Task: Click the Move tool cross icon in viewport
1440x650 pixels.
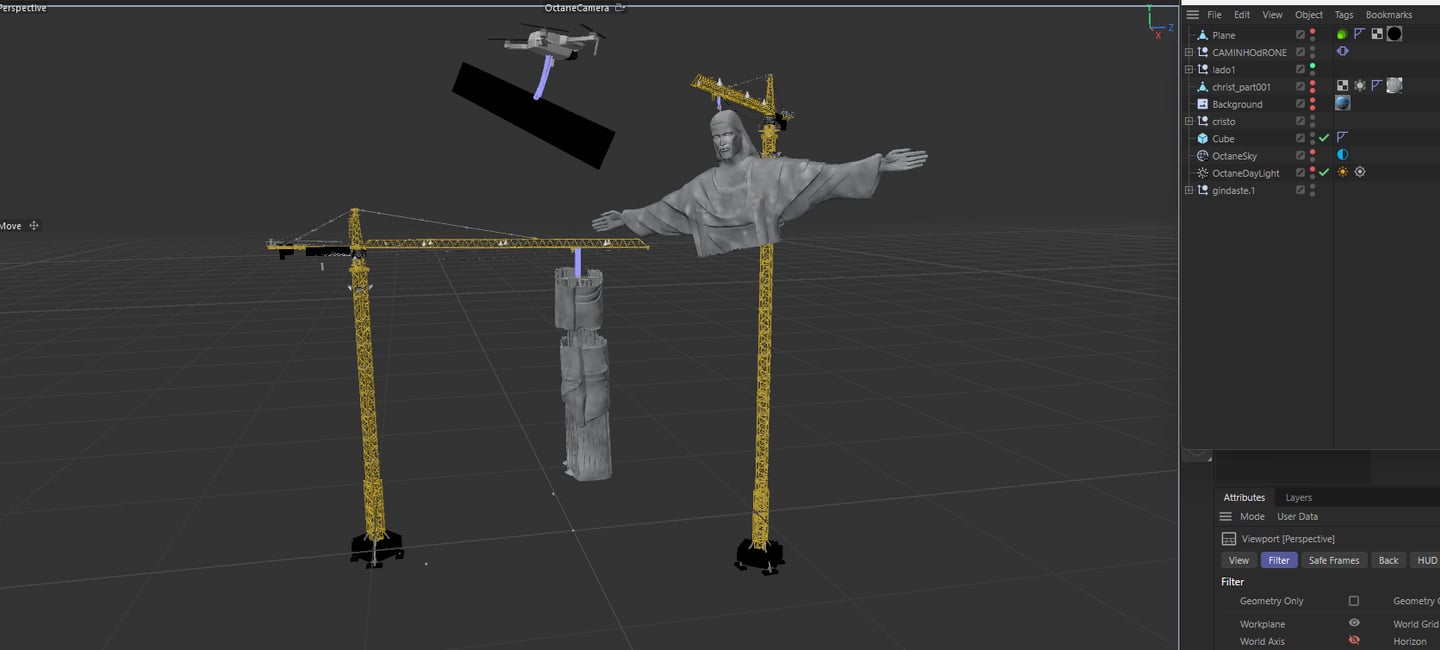Action: (x=34, y=226)
